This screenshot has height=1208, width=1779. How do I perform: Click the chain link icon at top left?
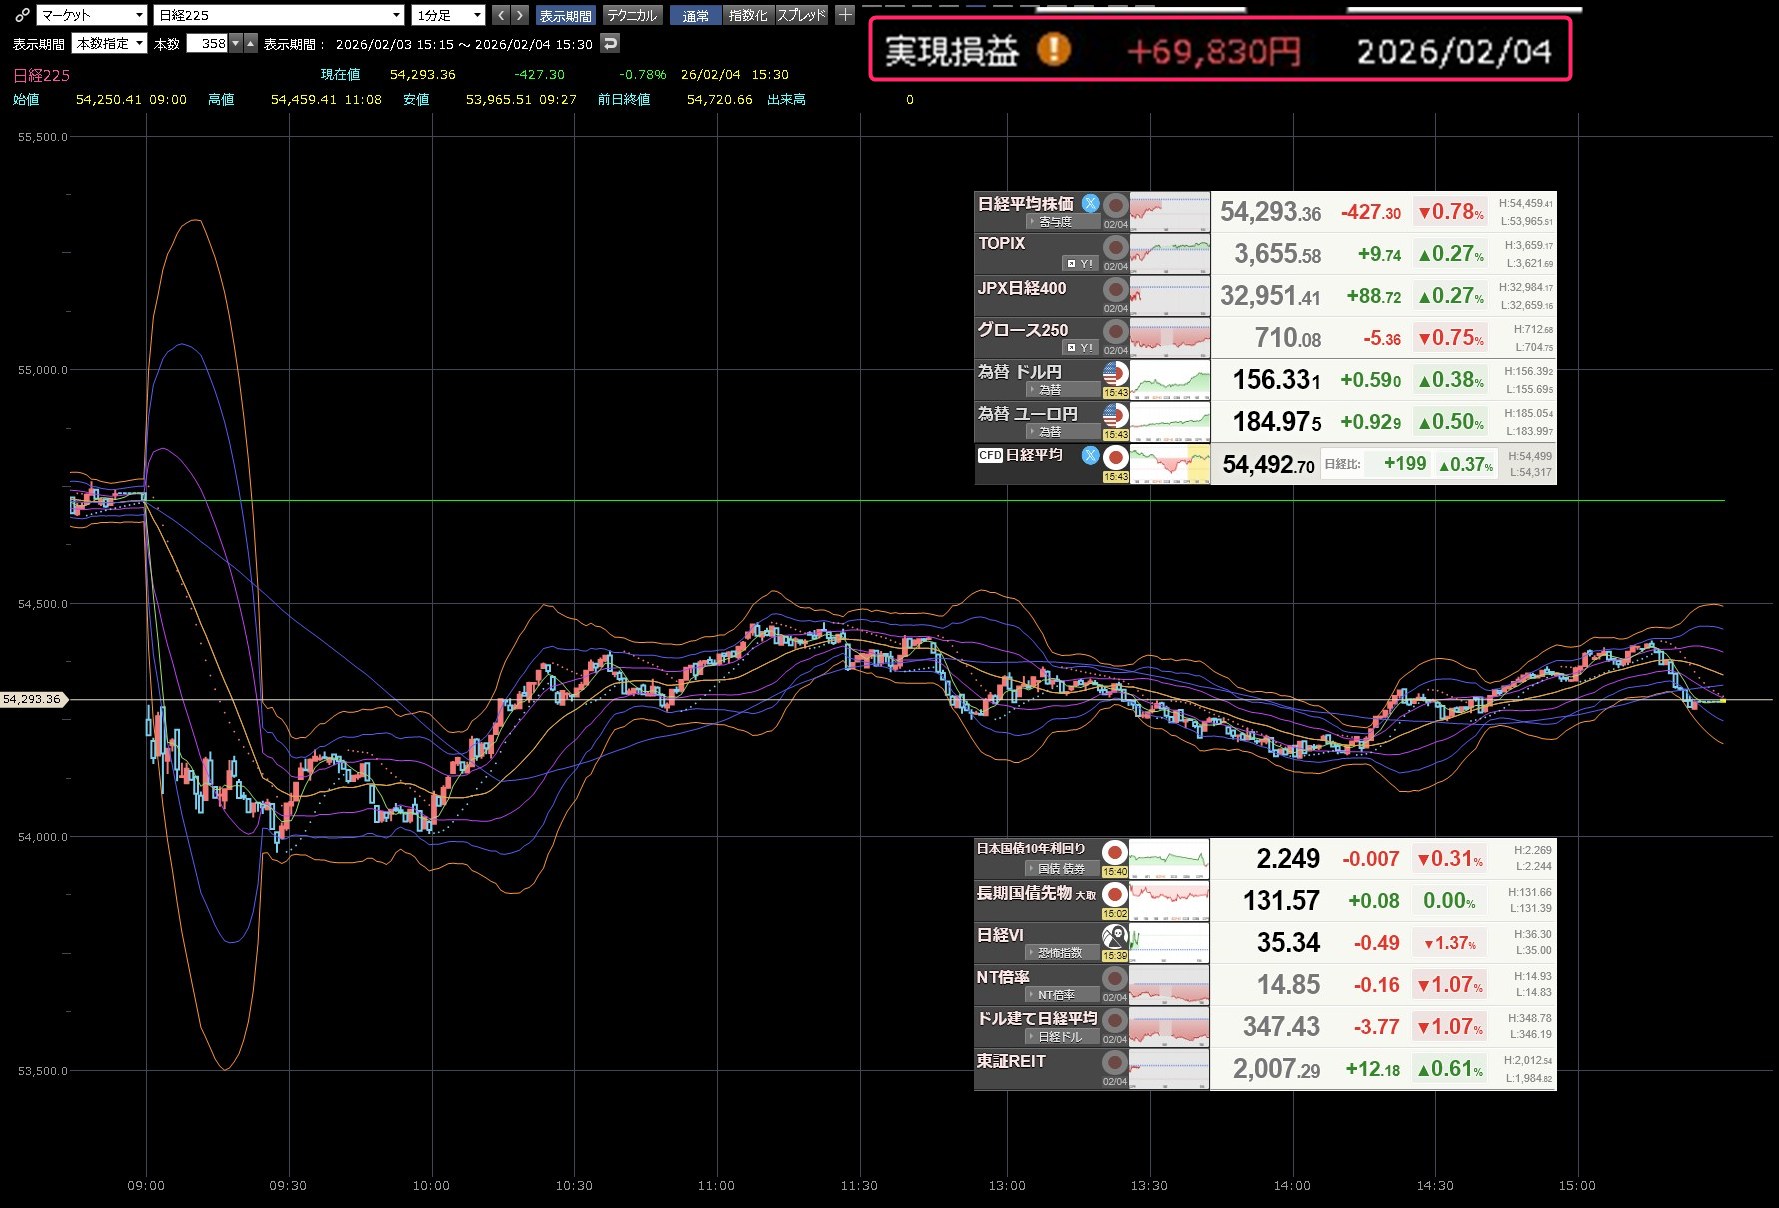coord(21,15)
